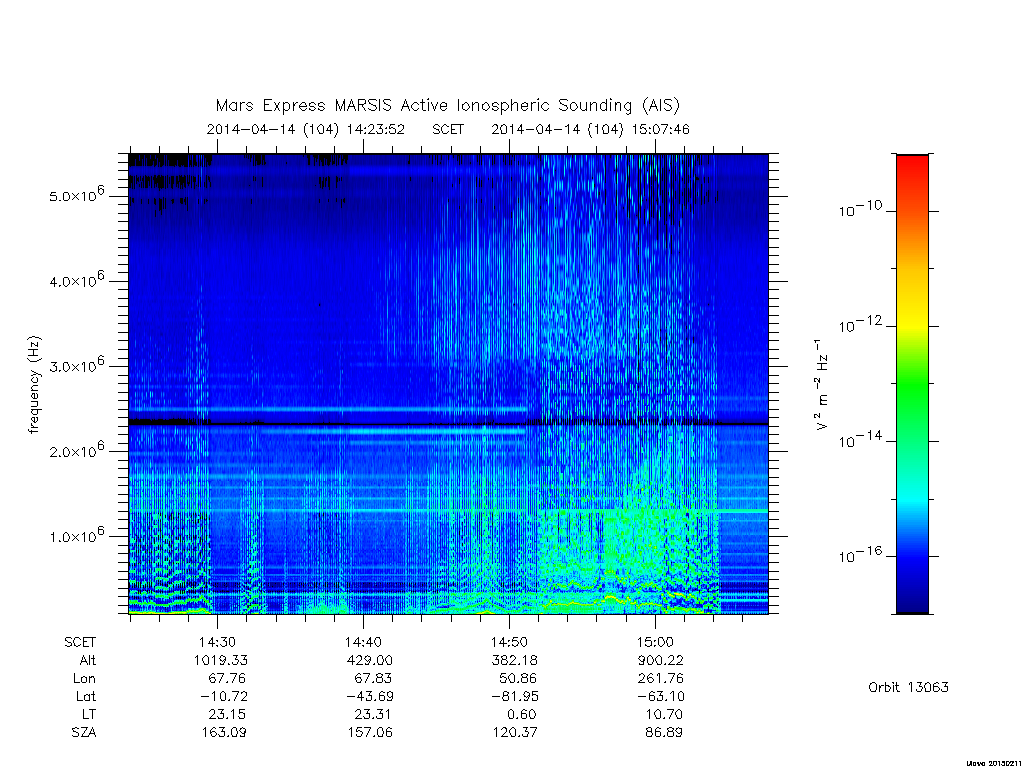Click the latitude value -81.95

[515, 696]
